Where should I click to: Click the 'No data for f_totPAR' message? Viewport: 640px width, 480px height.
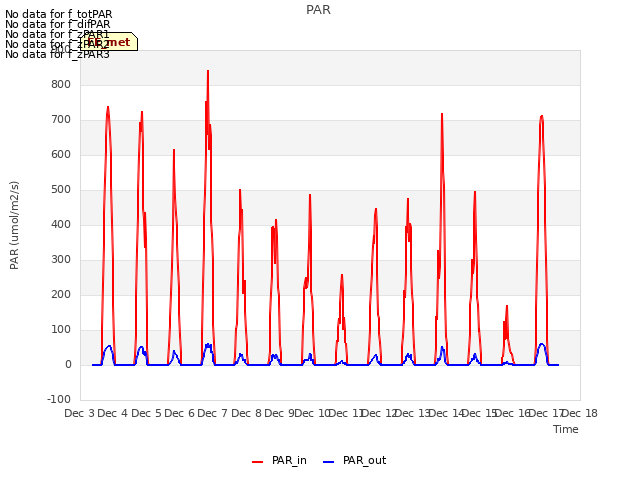pyautogui.click(x=59, y=14)
